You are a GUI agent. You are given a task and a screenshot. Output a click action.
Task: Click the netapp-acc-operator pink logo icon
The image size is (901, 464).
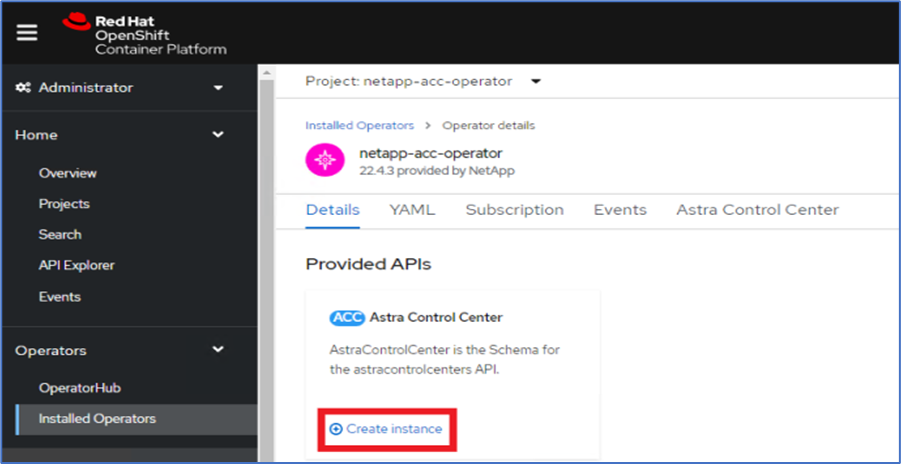[x=326, y=160]
